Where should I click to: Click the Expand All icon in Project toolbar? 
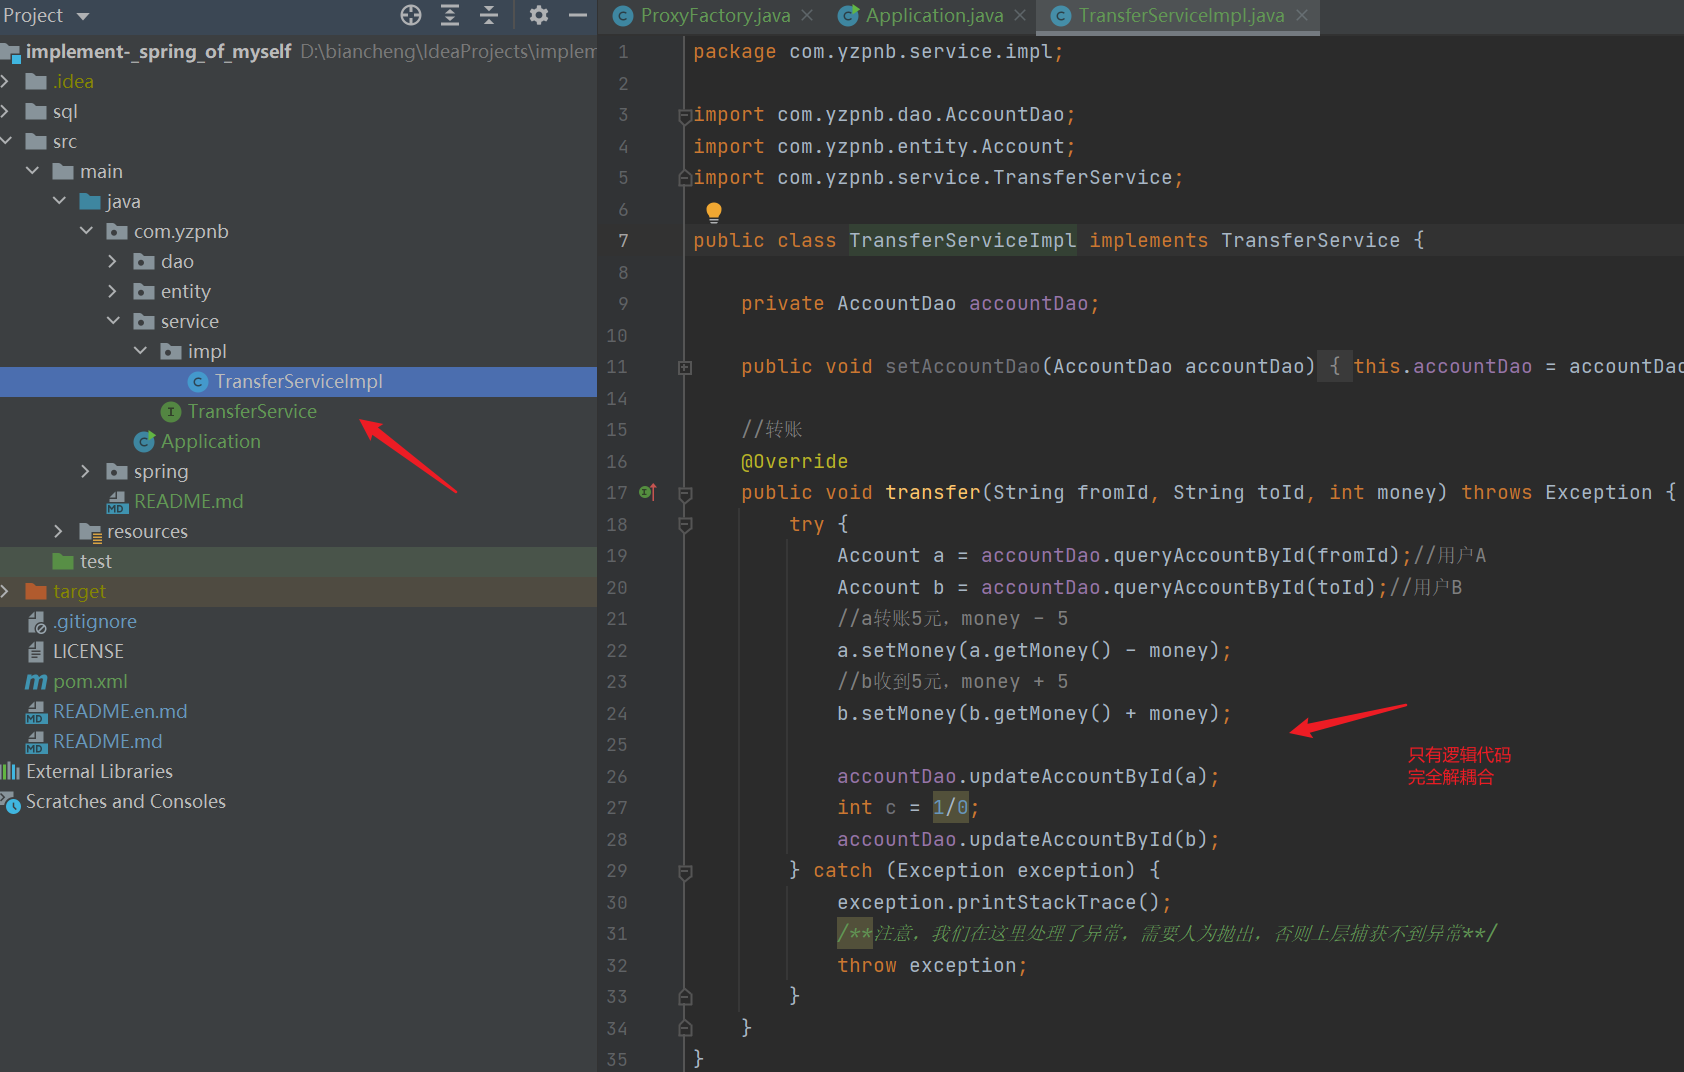(x=449, y=15)
